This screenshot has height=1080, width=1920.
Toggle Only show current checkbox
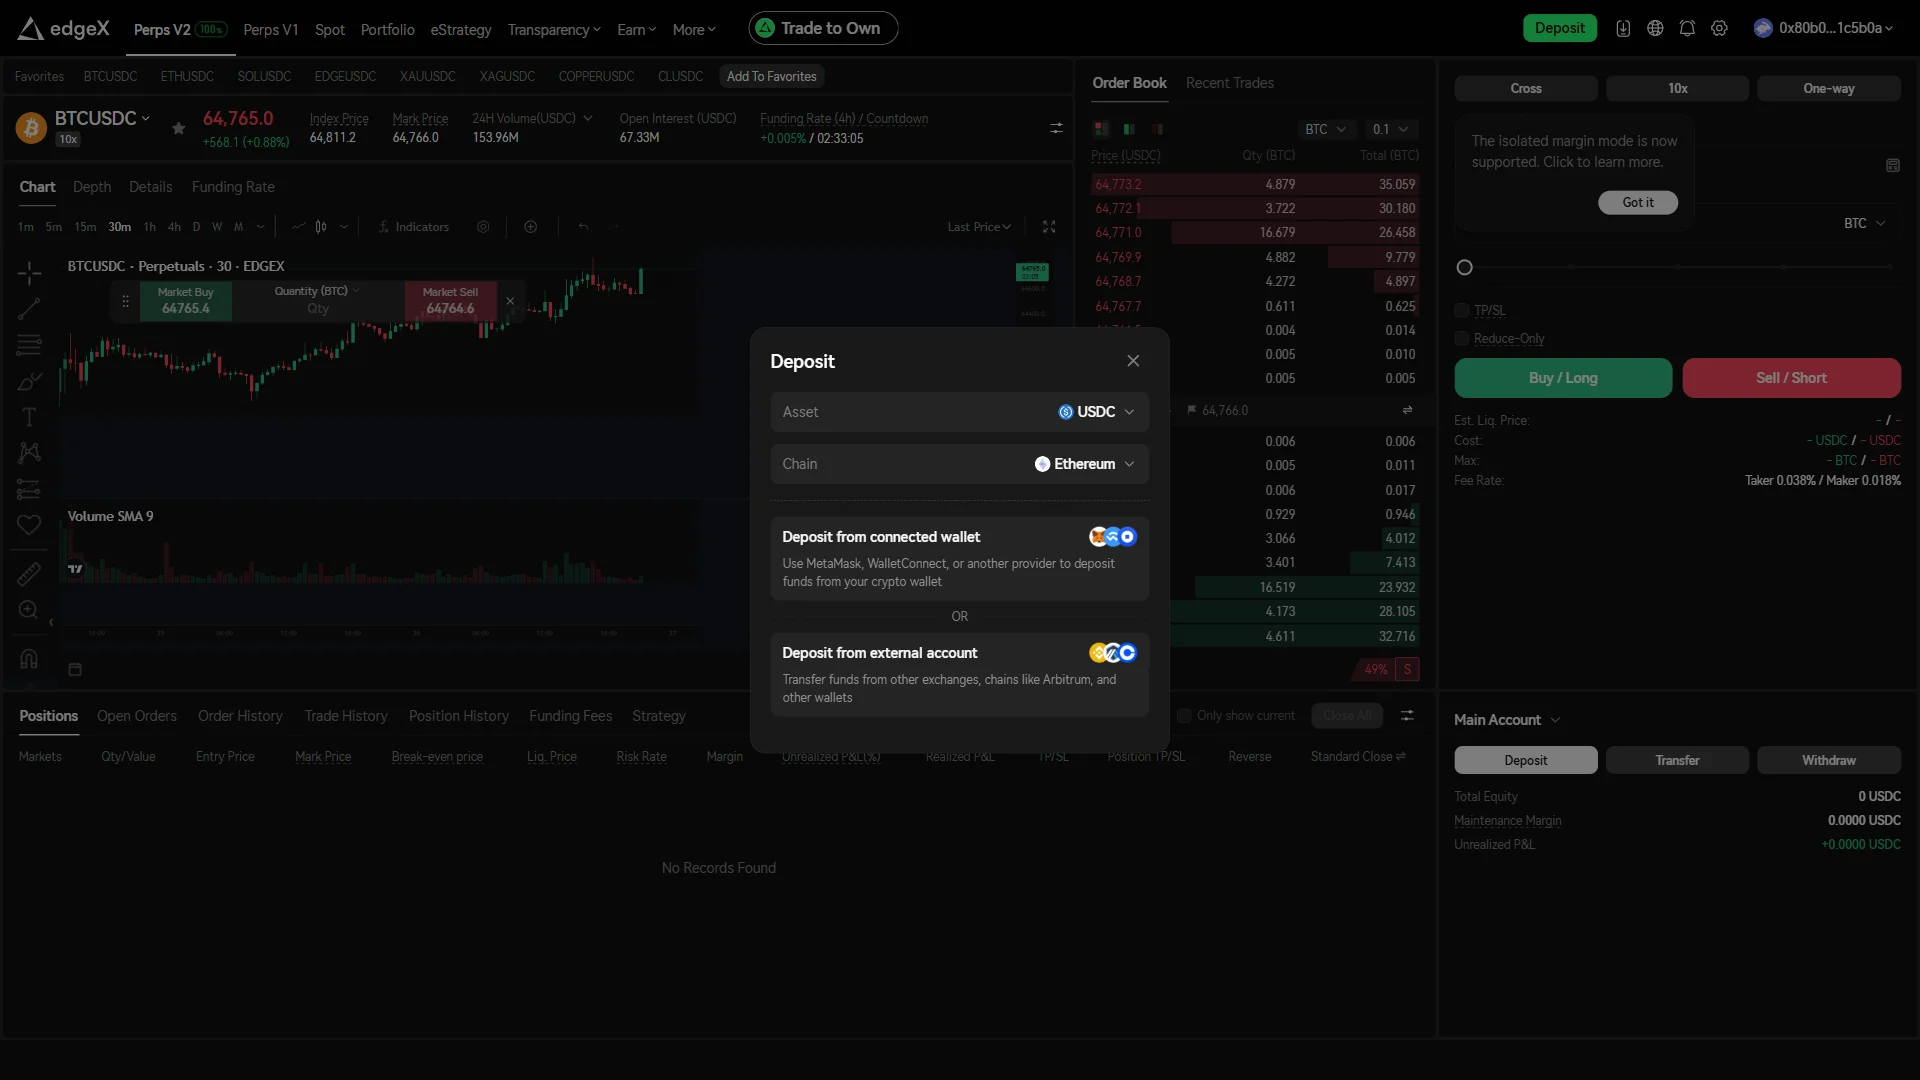pos(1184,716)
